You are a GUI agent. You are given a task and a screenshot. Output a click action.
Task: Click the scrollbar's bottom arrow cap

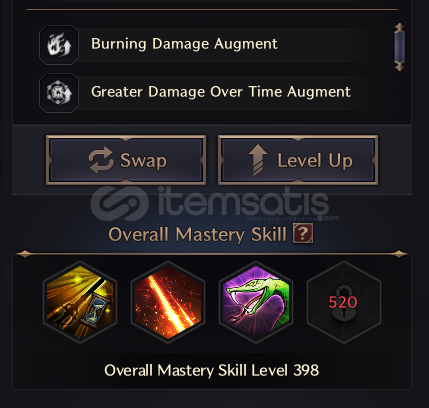[x=399, y=67]
